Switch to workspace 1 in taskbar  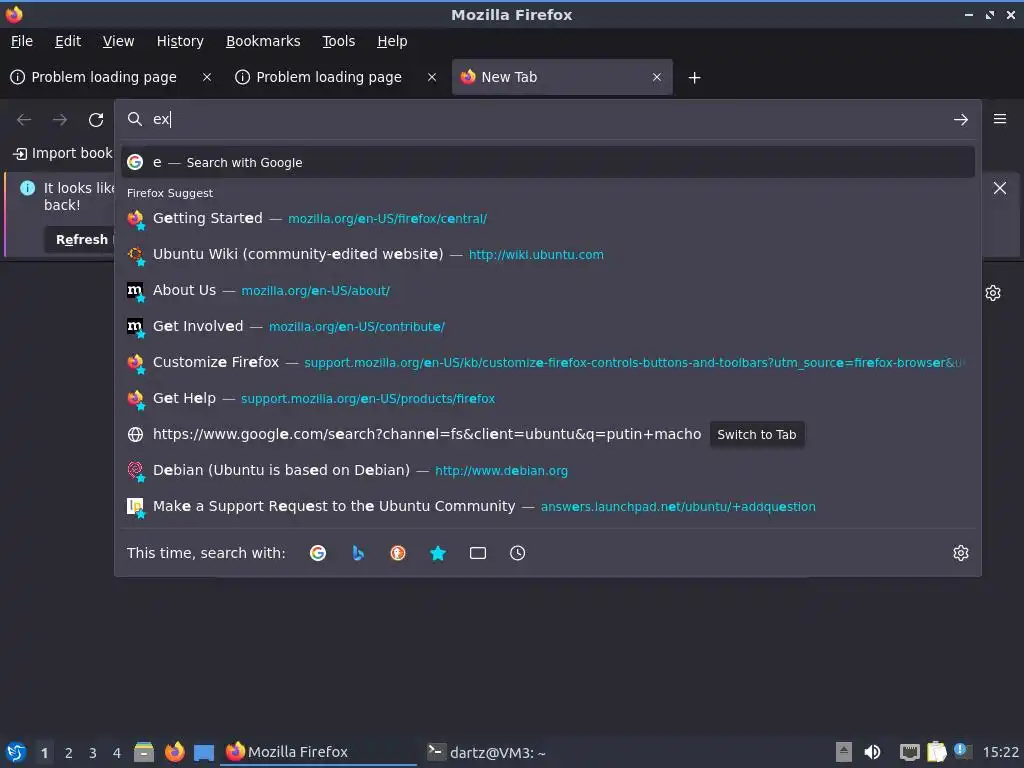point(44,753)
